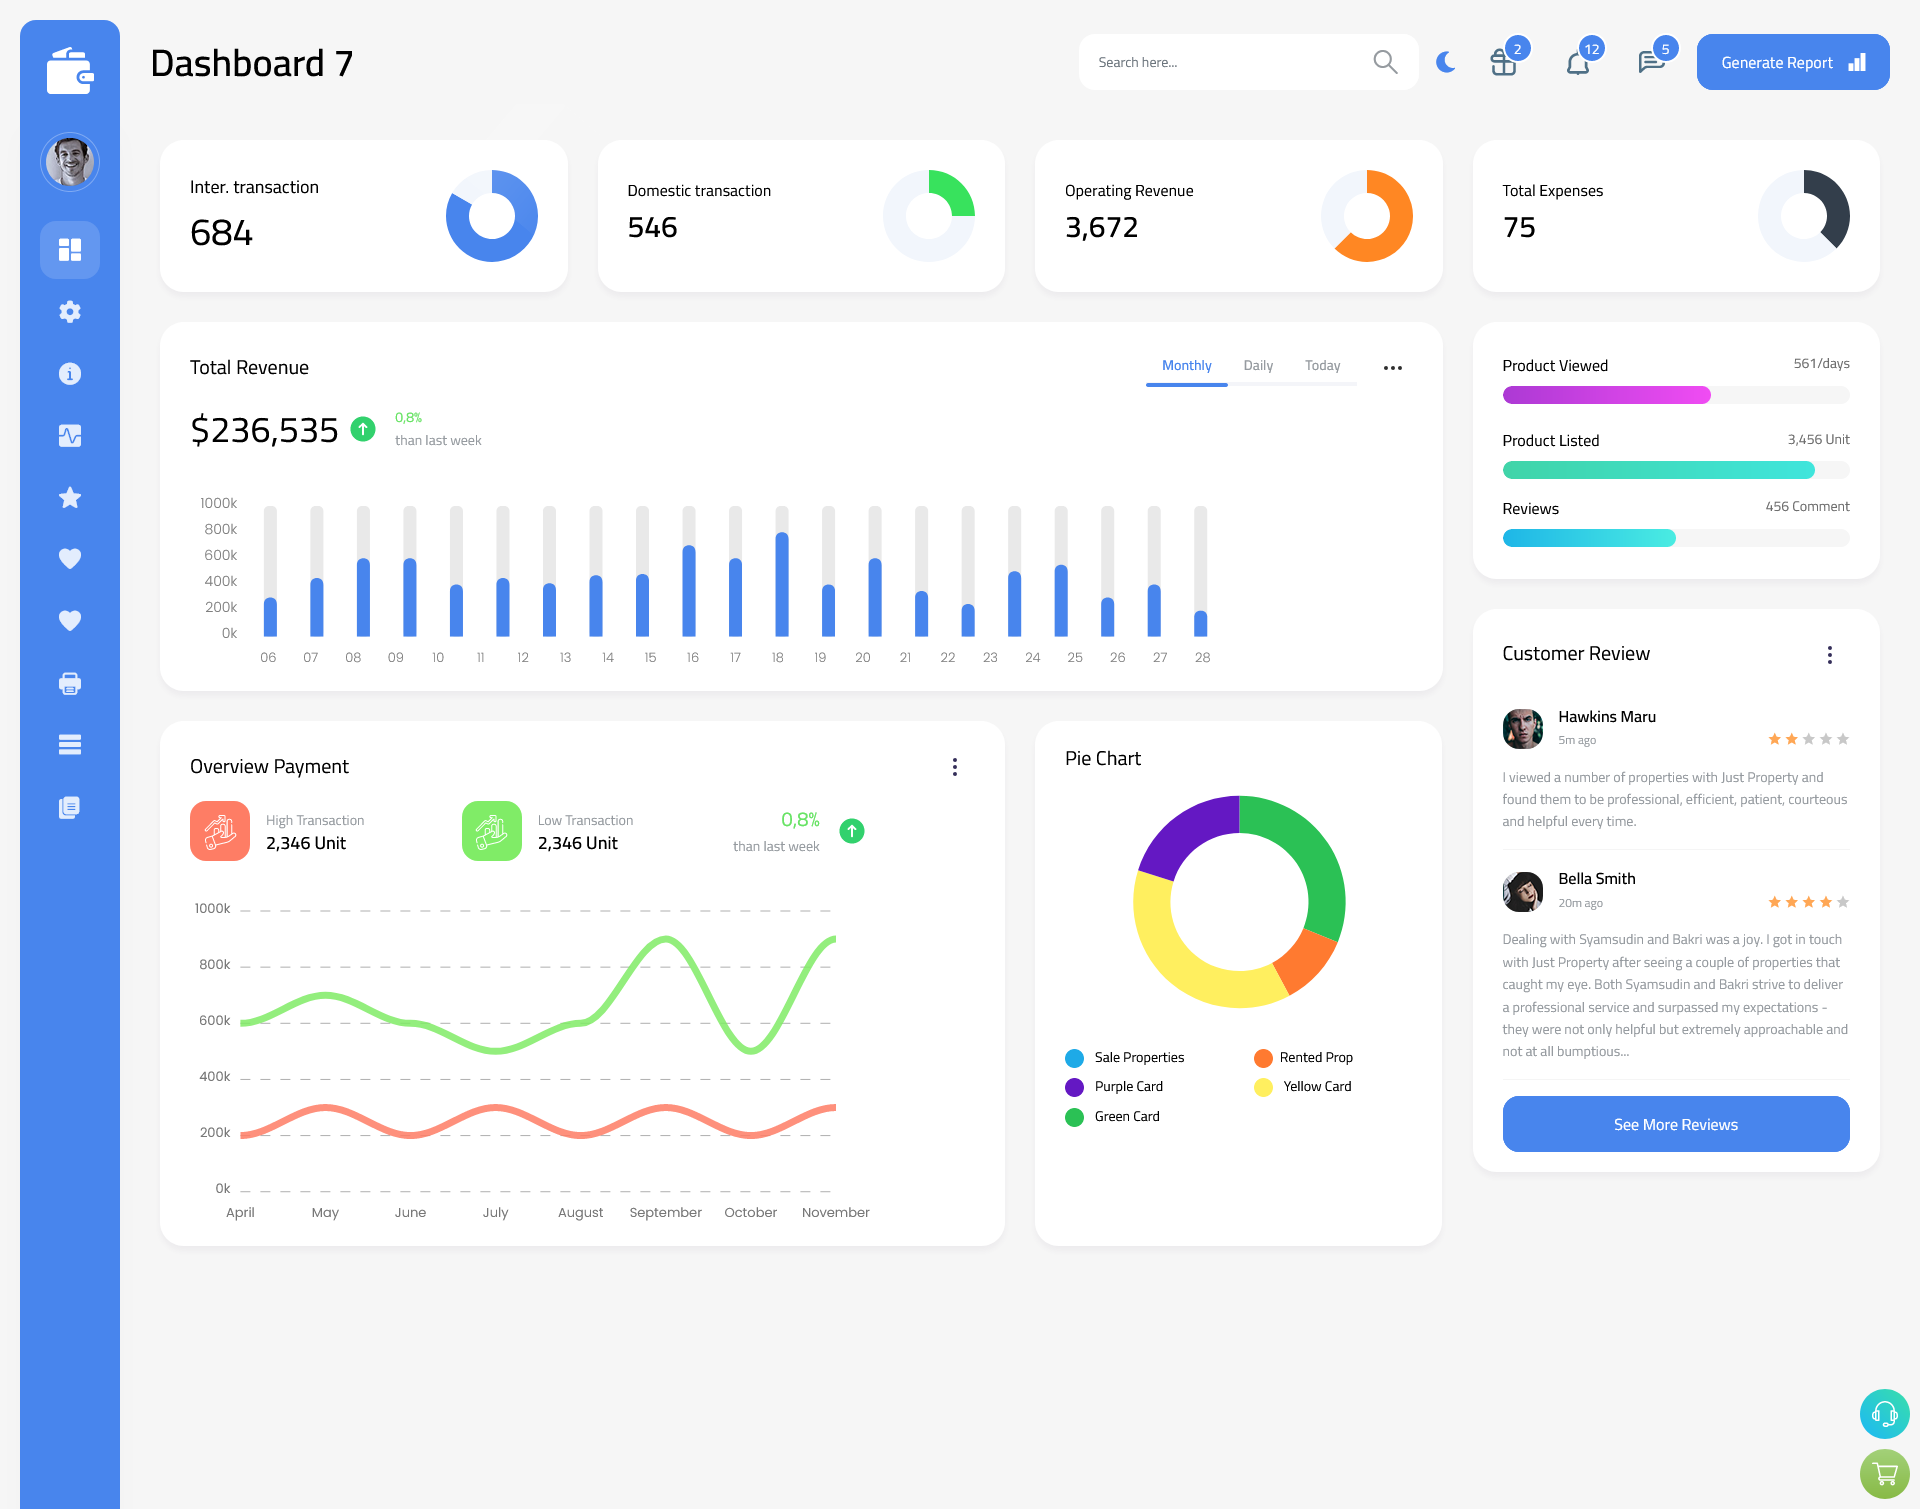Image resolution: width=1920 pixels, height=1509 pixels.
Task: Switch to Today revenue tab
Action: [1320, 366]
